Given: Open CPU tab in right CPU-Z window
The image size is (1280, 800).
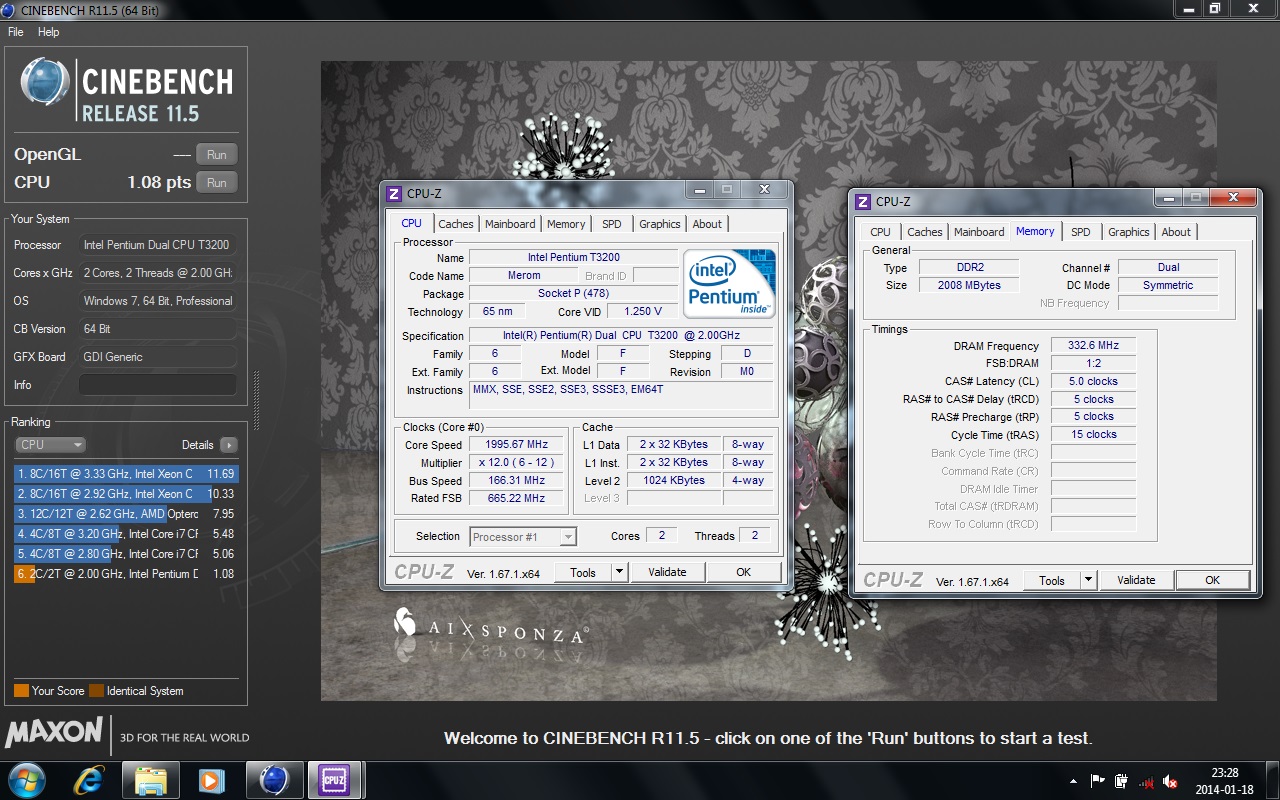Looking at the screenshot, I should tap(880, 232).
